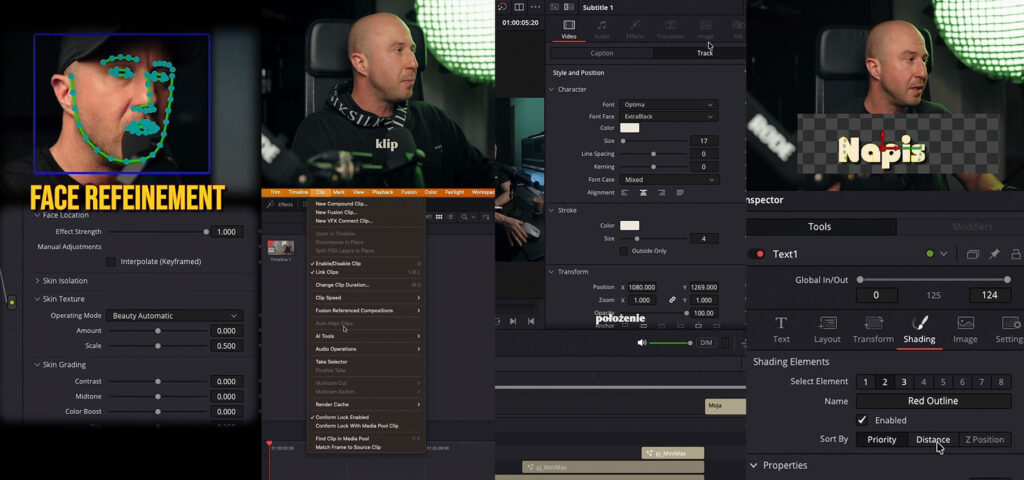The image size is (1024, 480).
Task: Toggle the Outside Only stroke checkbox
Action: [624, 251]
